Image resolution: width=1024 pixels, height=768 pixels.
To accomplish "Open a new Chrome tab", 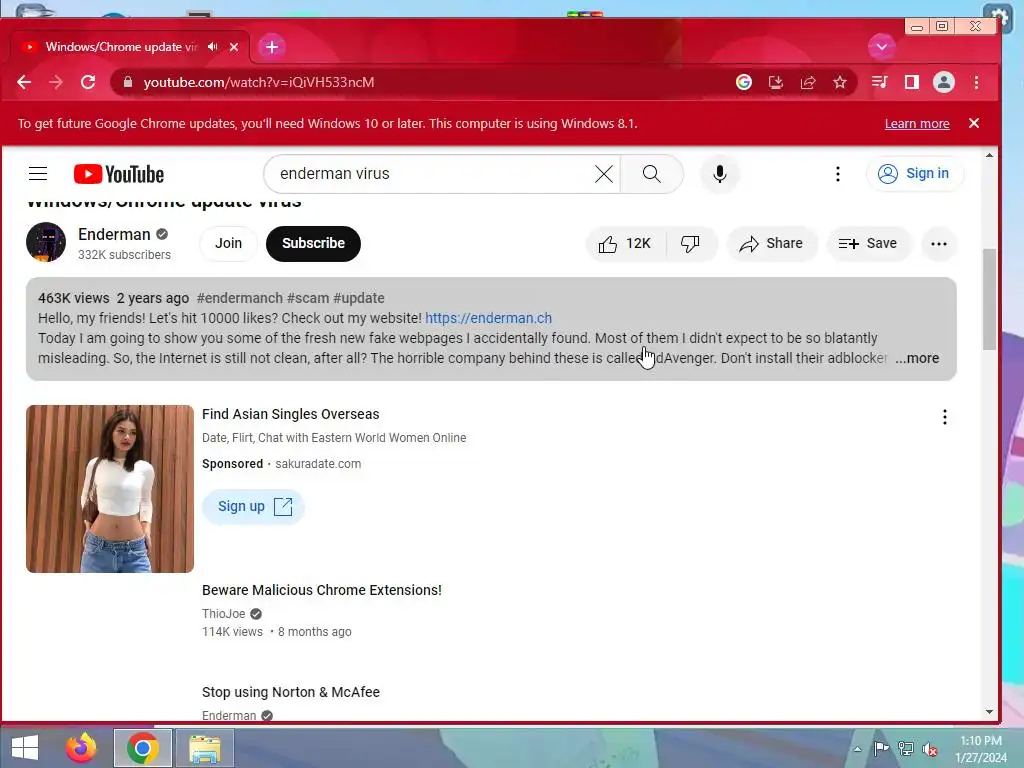I will coord(272,47).
